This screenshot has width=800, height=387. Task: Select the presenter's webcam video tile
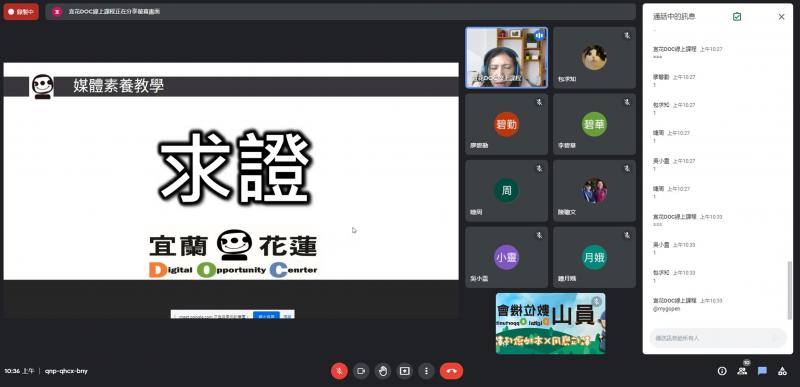pyautogui.click(x=507, y=58)
